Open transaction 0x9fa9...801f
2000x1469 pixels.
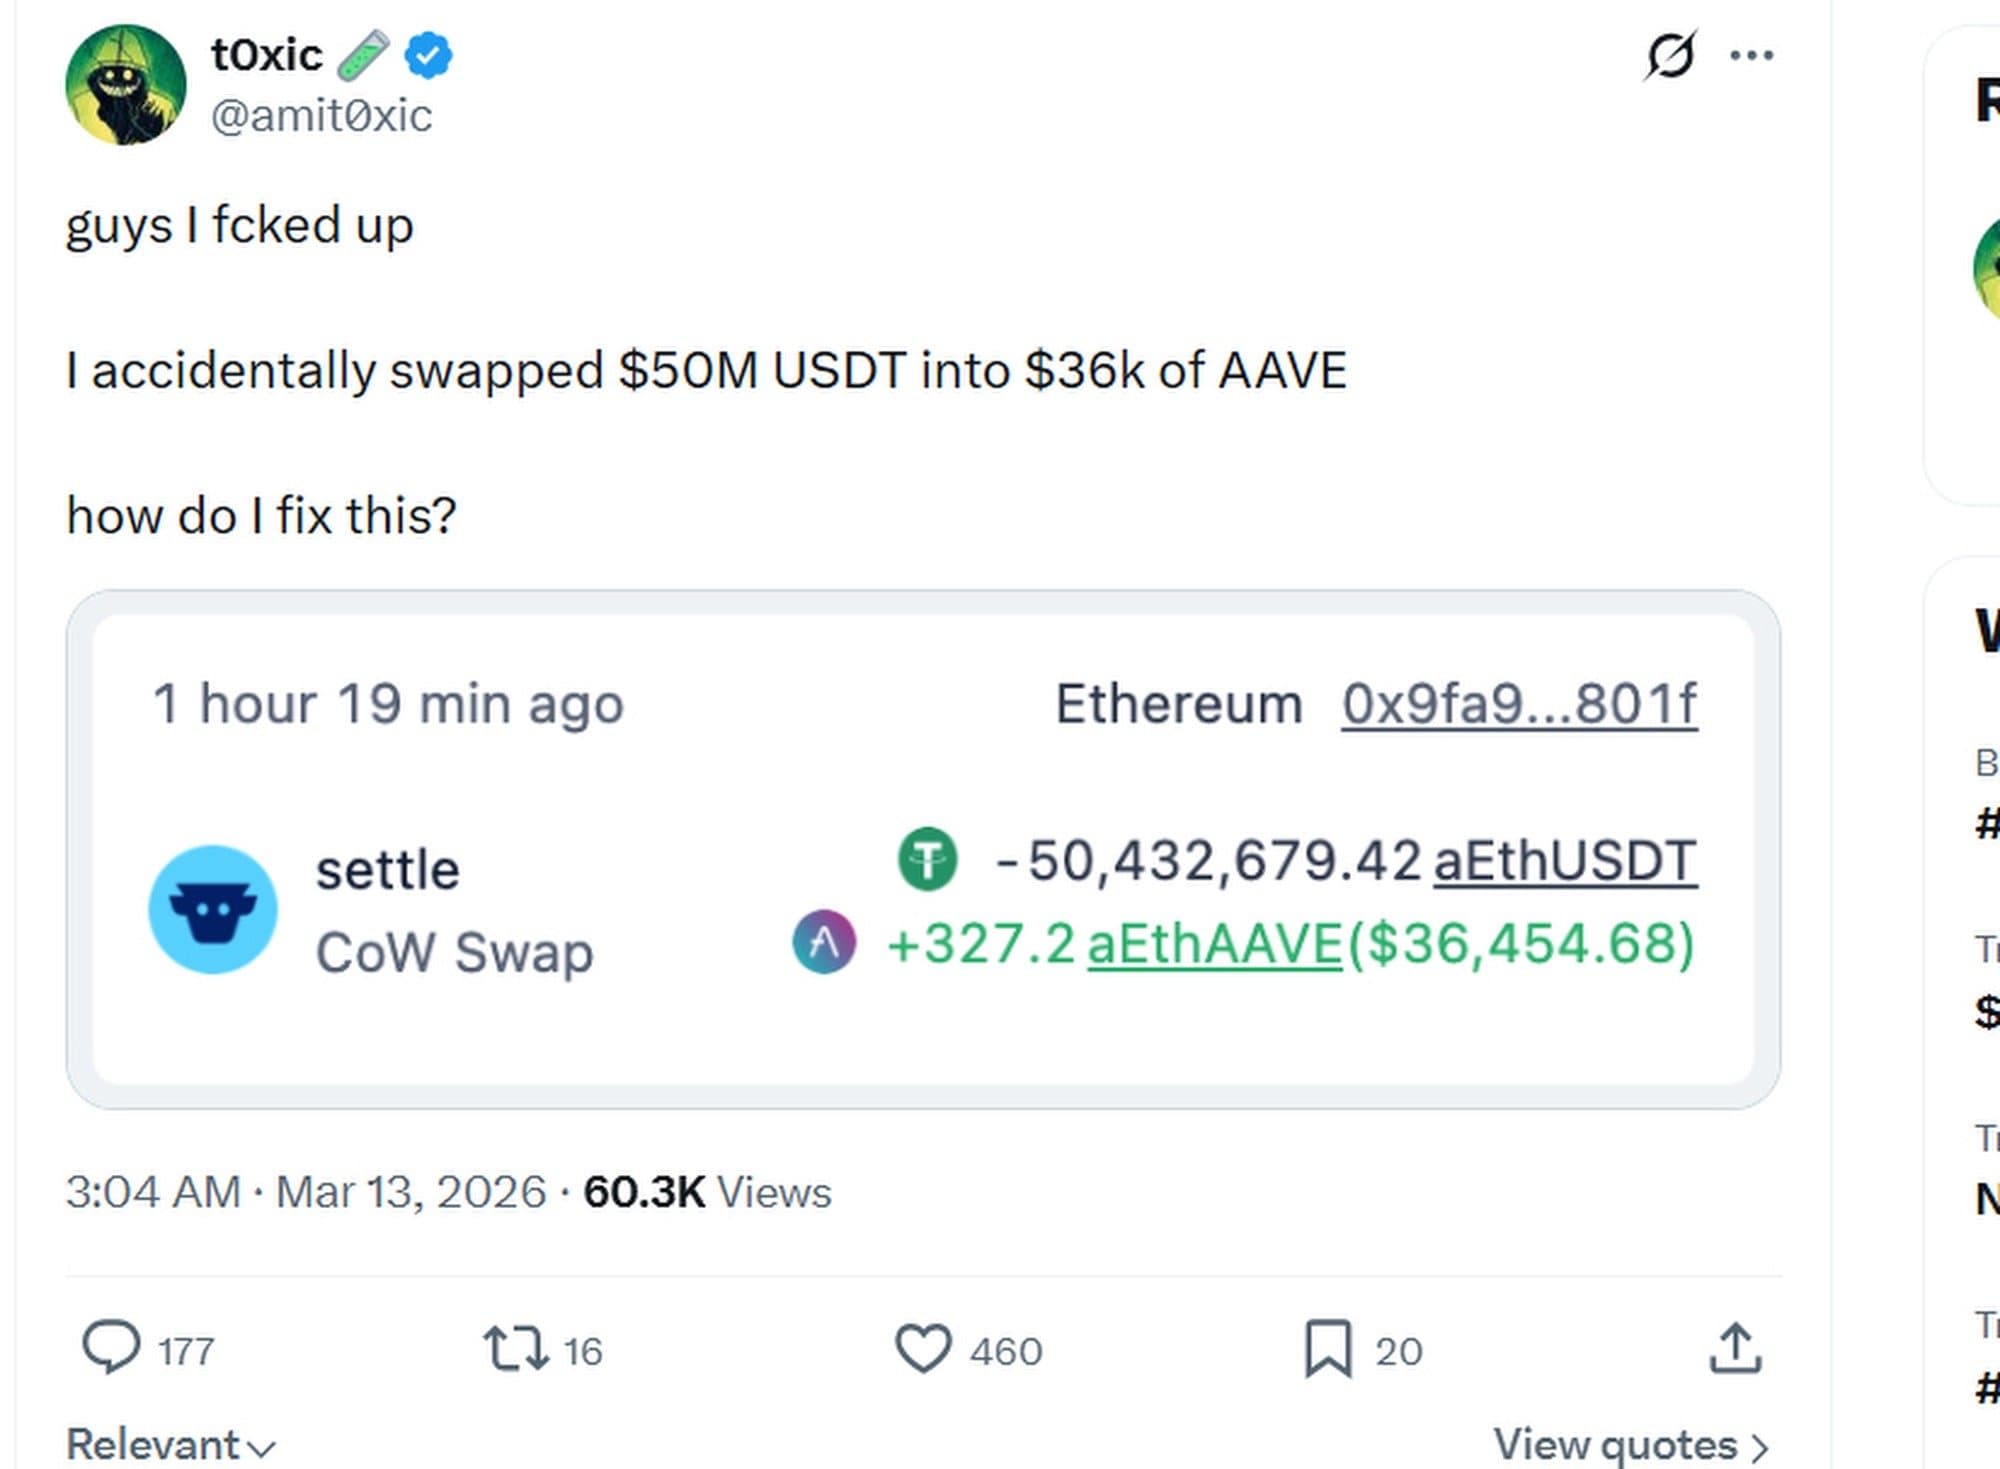tap(1518, 700)
